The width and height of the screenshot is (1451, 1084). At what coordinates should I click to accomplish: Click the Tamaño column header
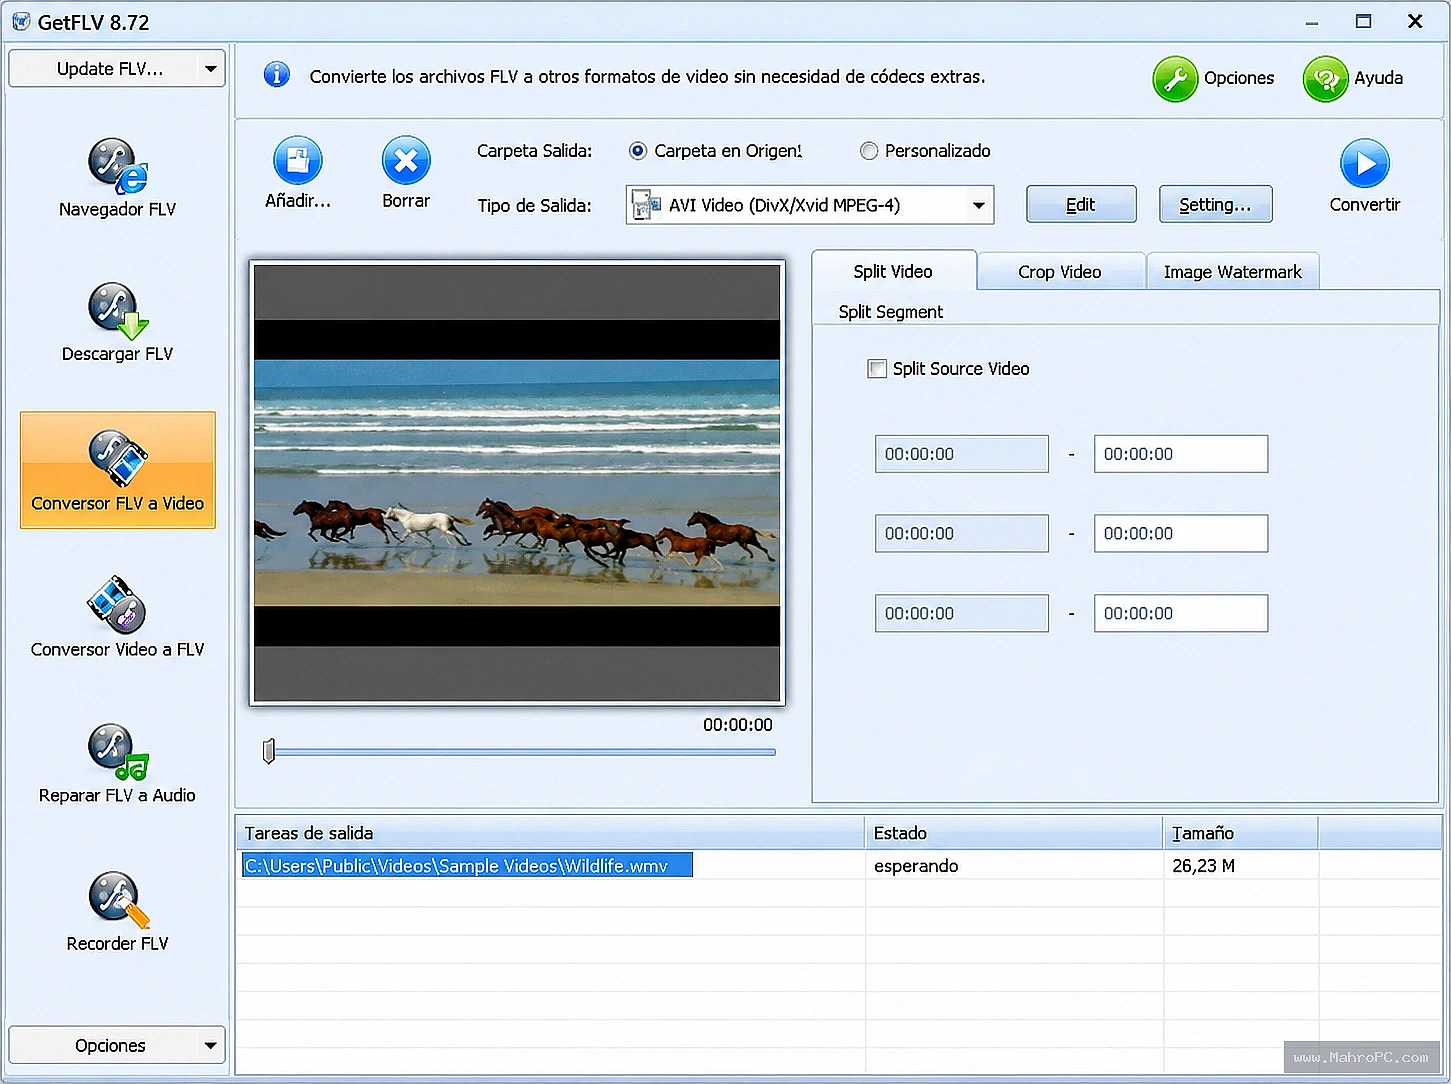(x=1241, y=833)
